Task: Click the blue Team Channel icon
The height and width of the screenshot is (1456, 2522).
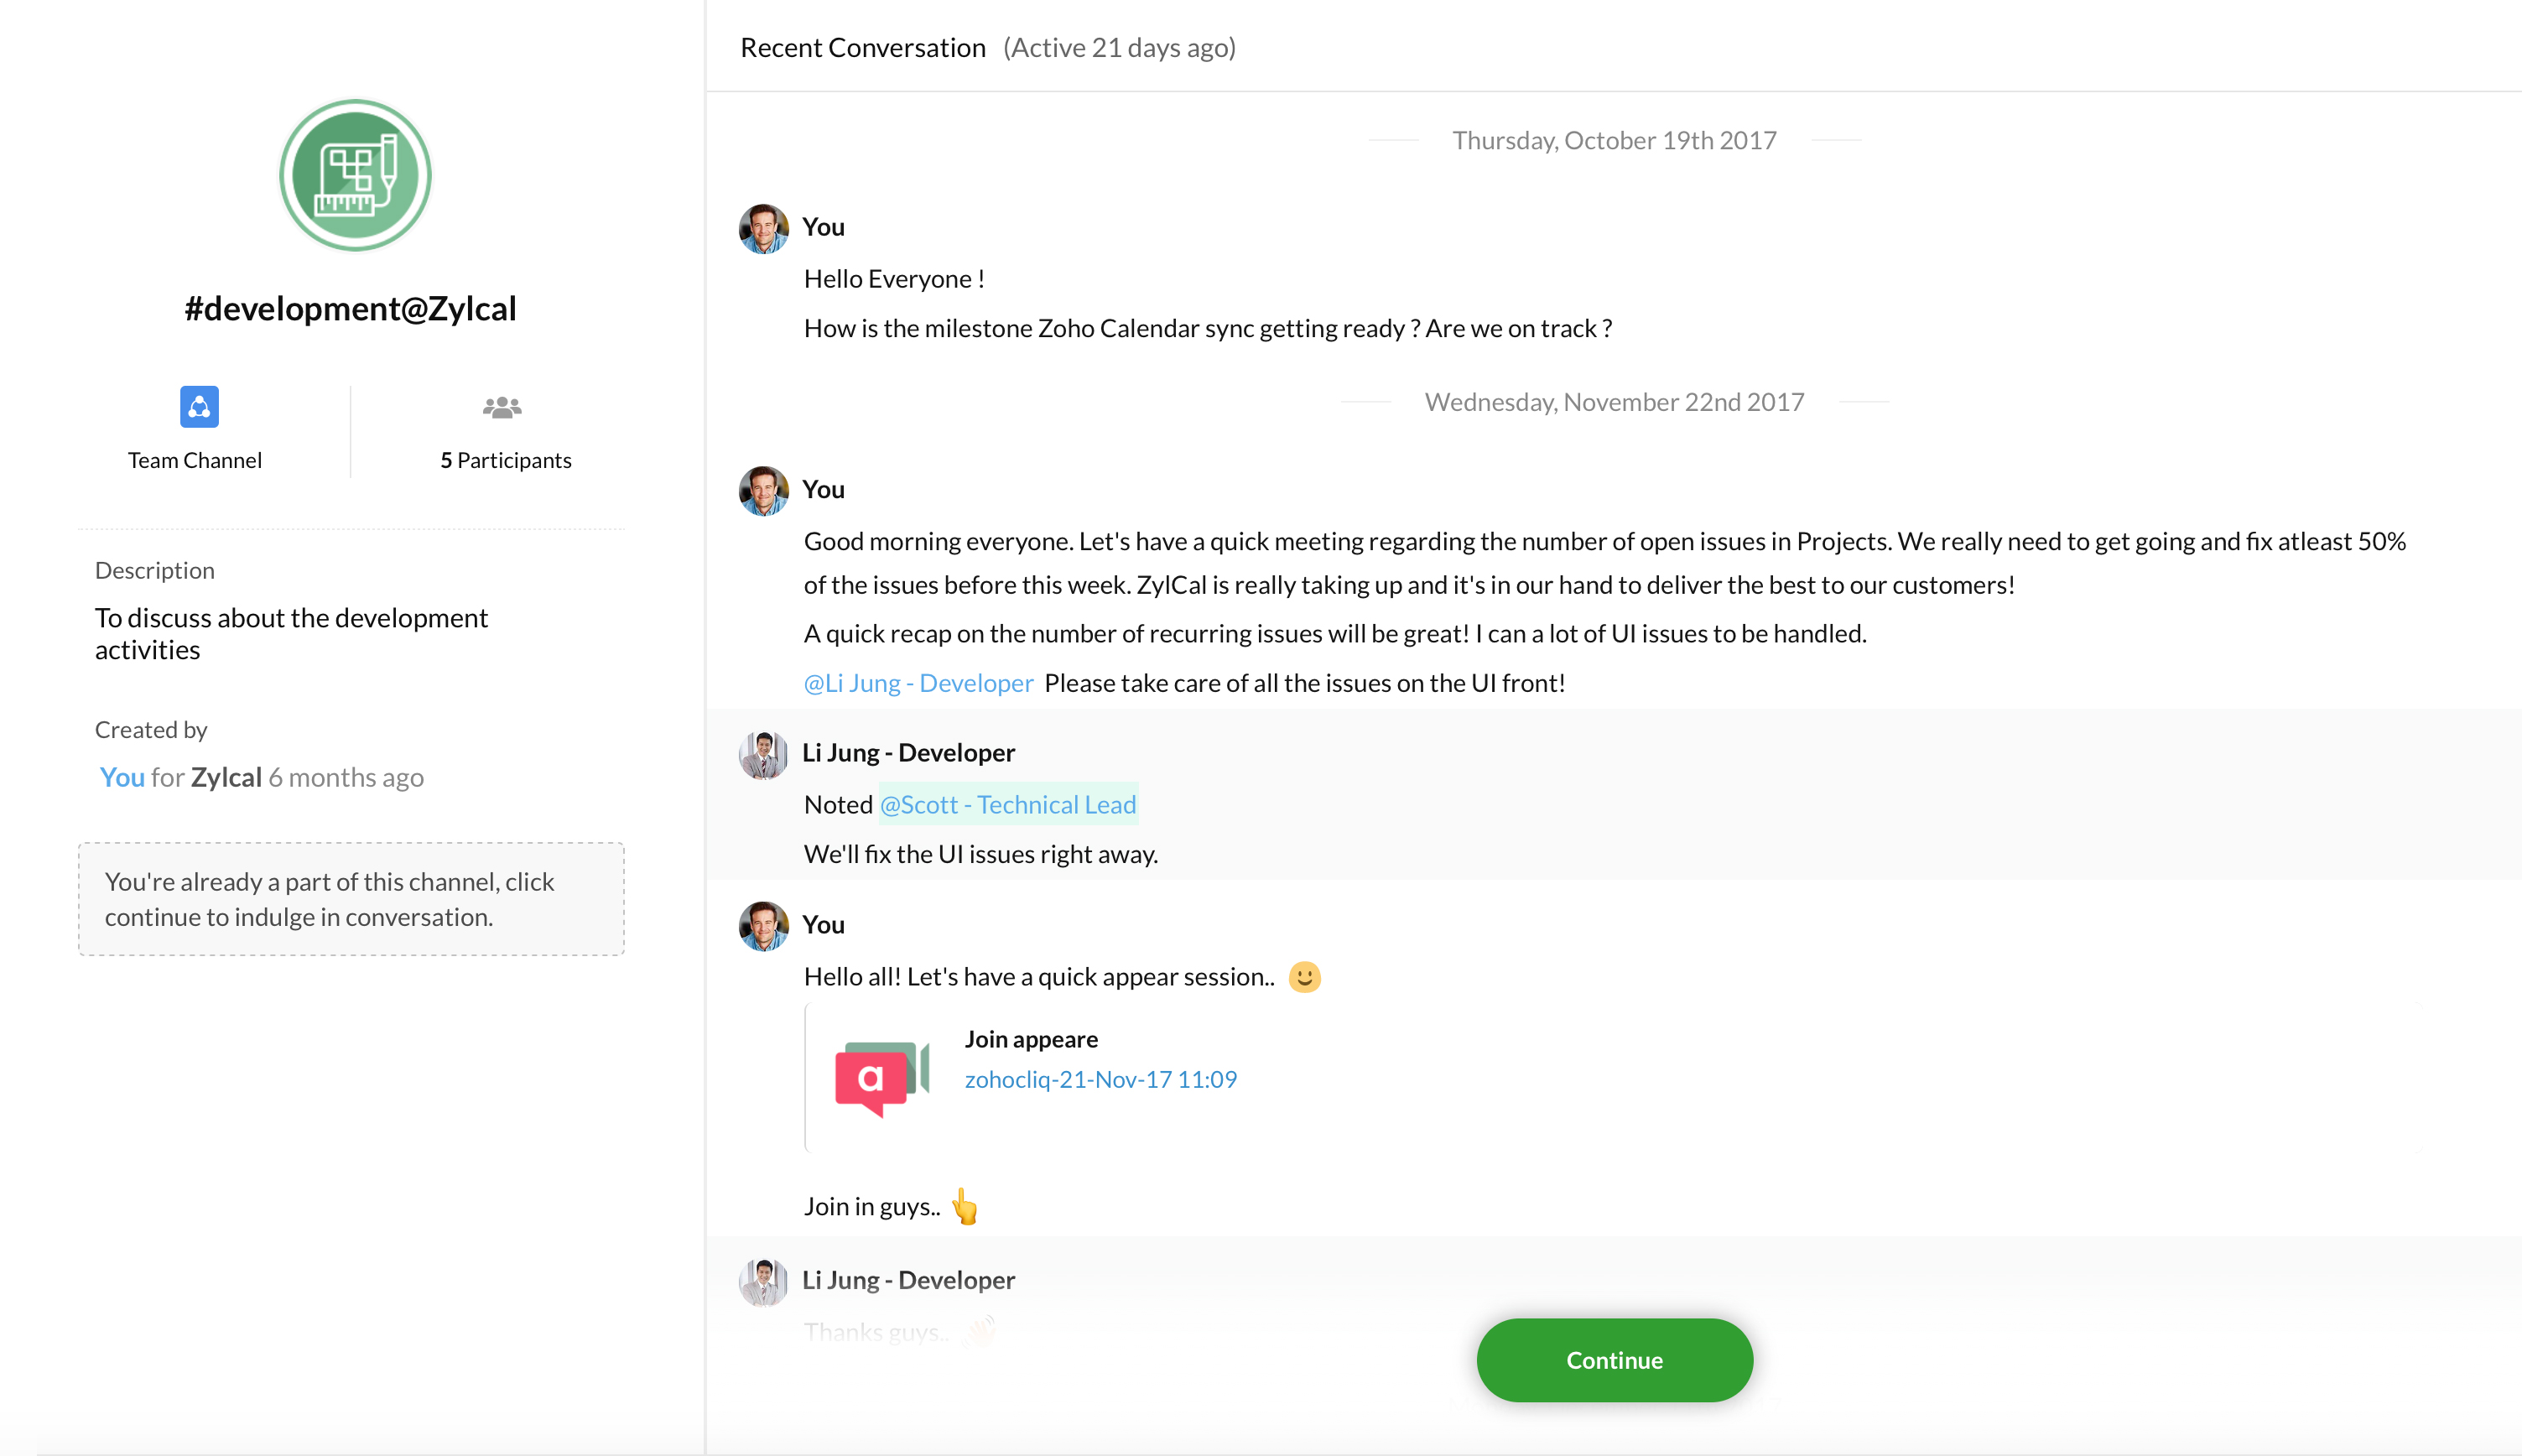Action: (x=199, y=407)
